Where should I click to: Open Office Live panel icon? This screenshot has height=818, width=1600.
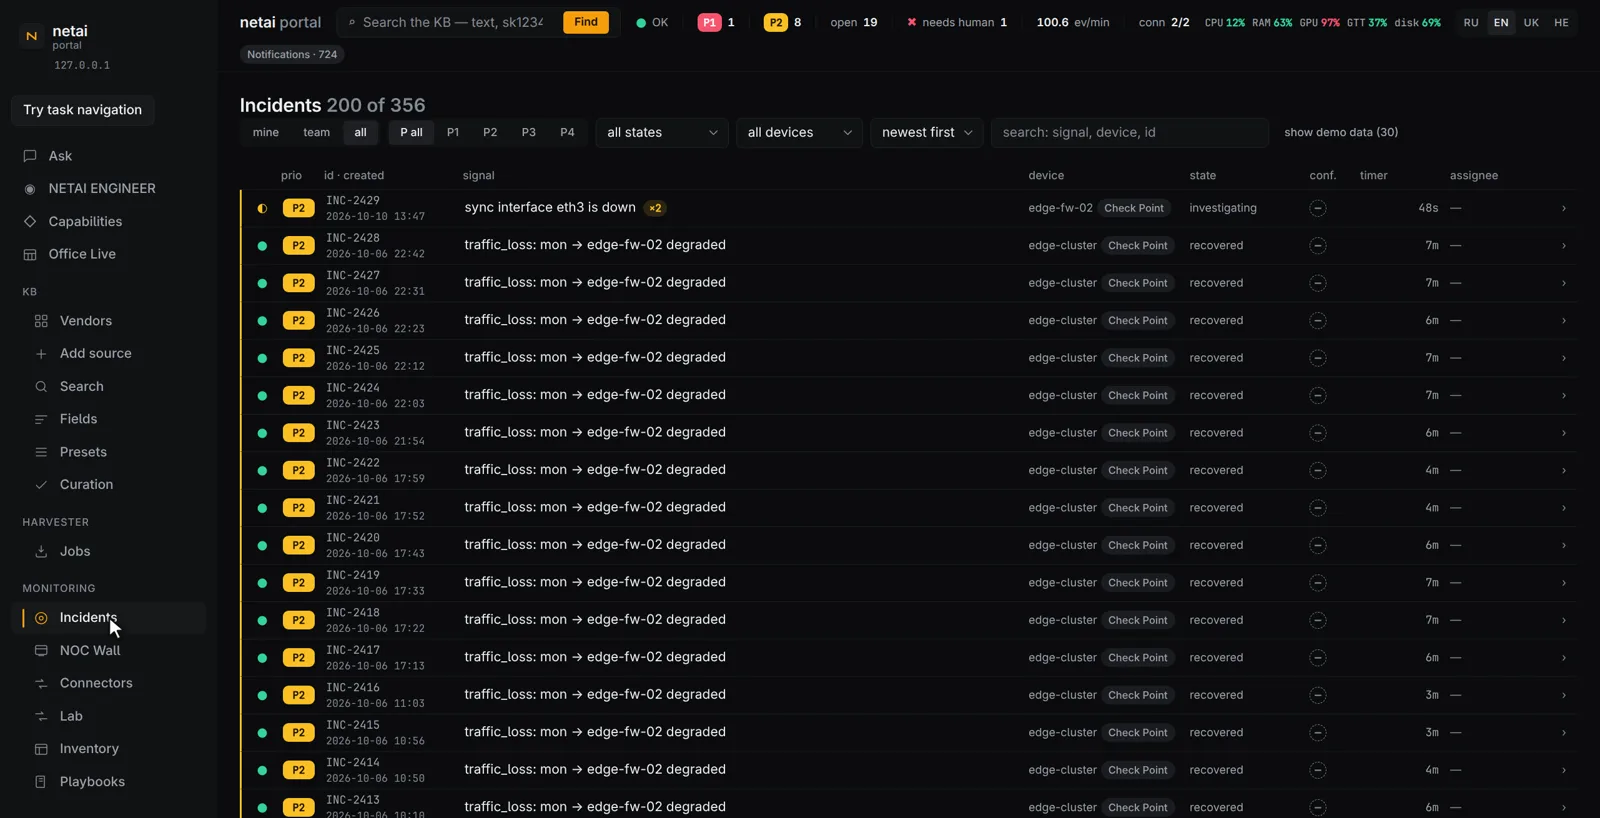pyautogui.click(x=30, y=254)
